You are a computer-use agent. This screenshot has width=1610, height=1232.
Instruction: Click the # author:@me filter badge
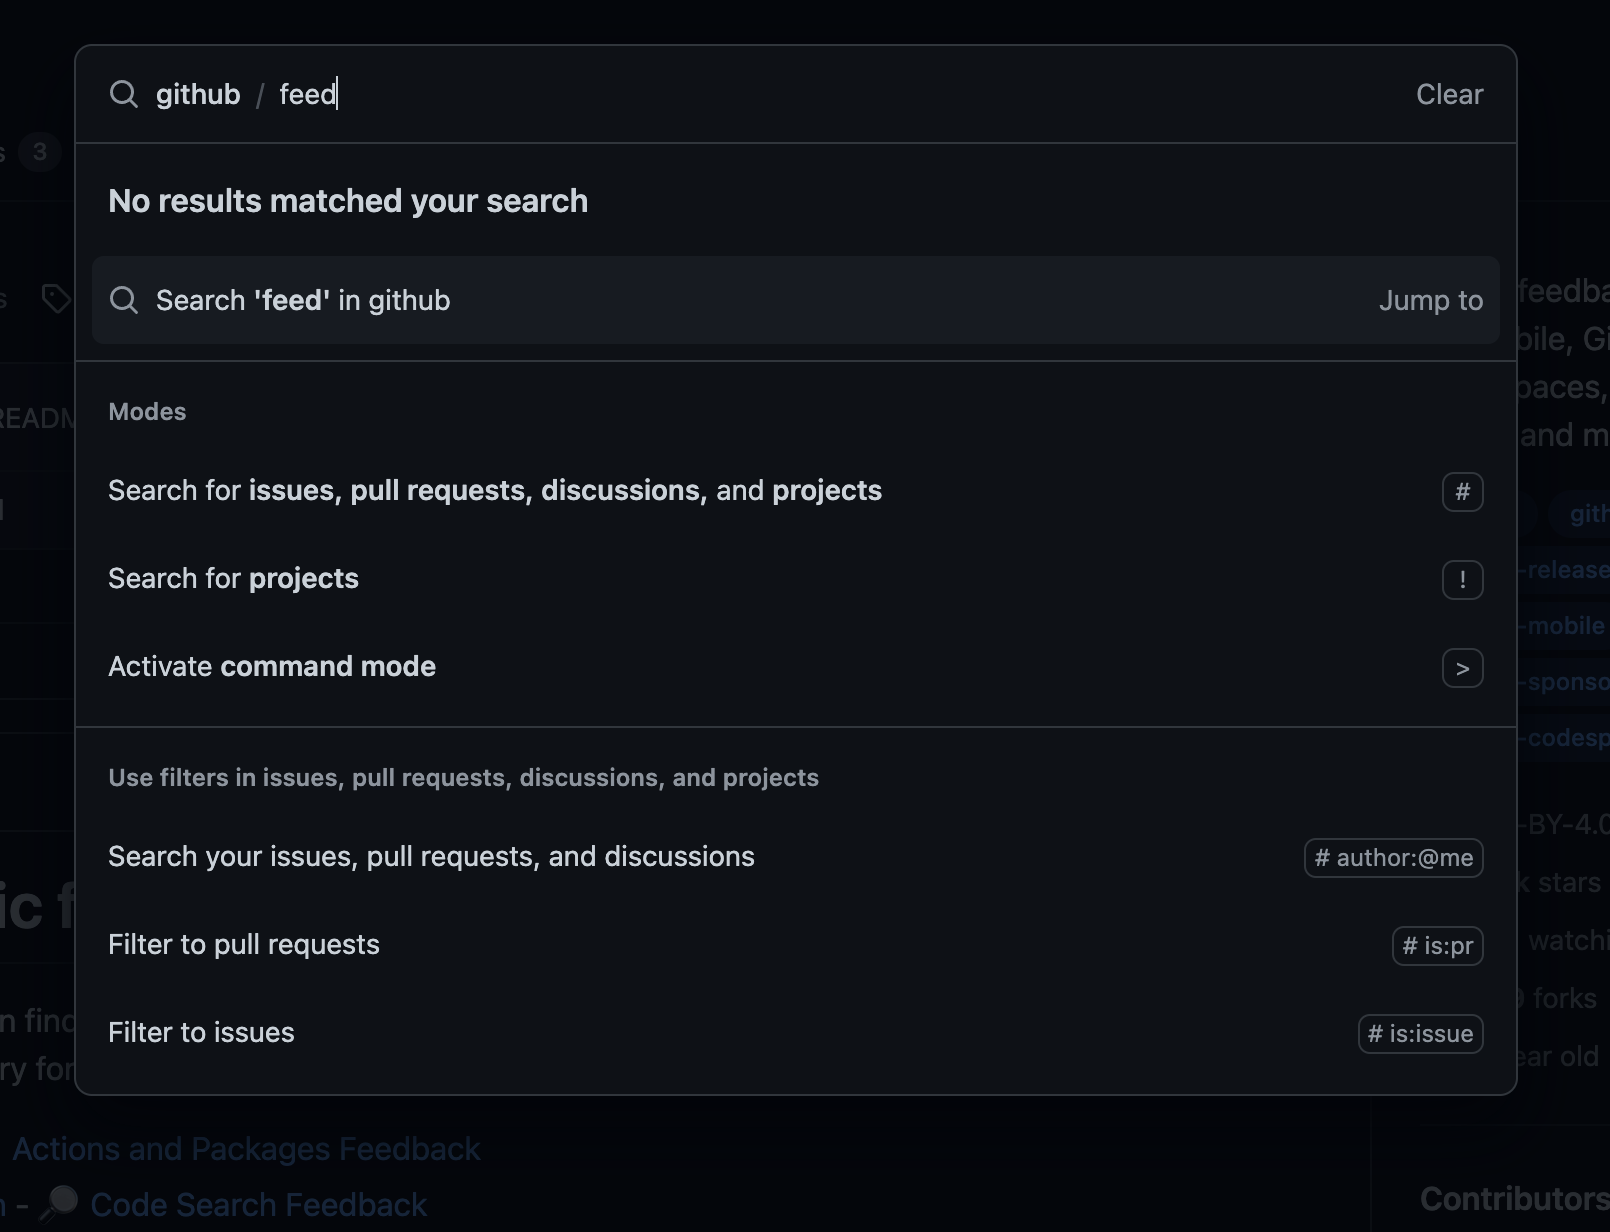coord(1393,858)
